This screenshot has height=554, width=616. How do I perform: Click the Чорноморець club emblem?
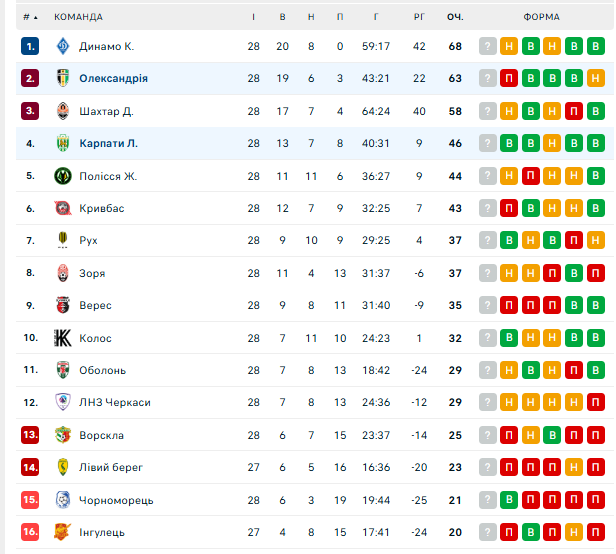(62, 500)
